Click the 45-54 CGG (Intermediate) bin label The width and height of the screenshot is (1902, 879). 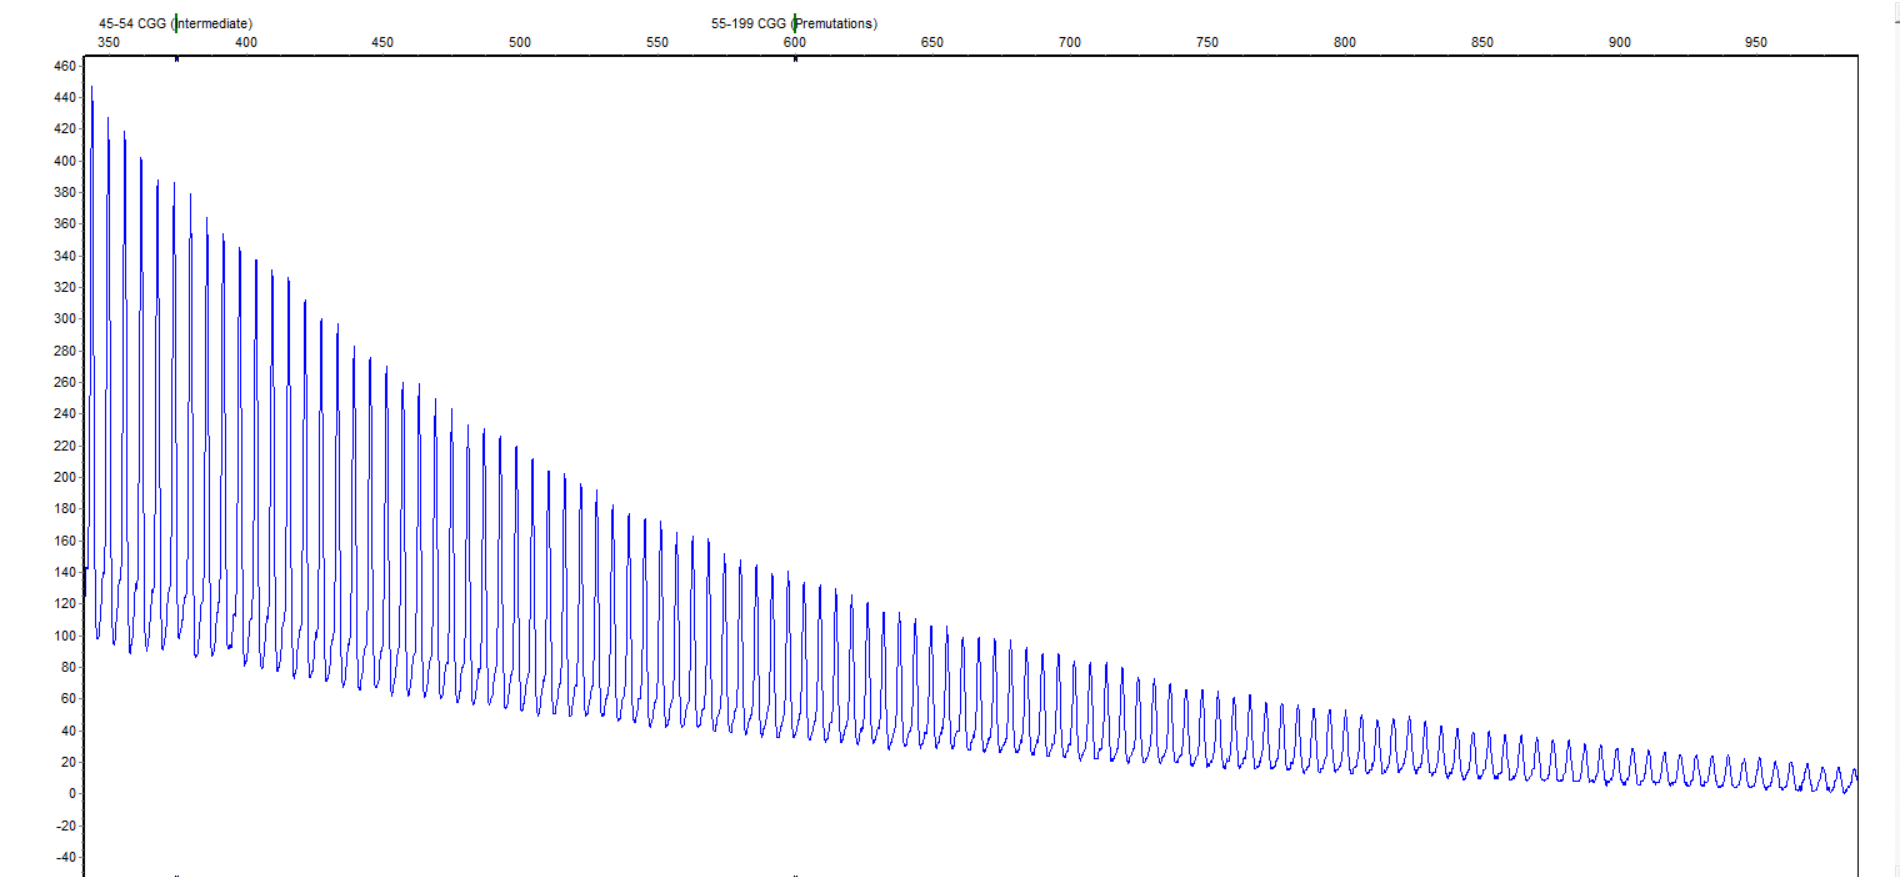[x=175, y=23]
